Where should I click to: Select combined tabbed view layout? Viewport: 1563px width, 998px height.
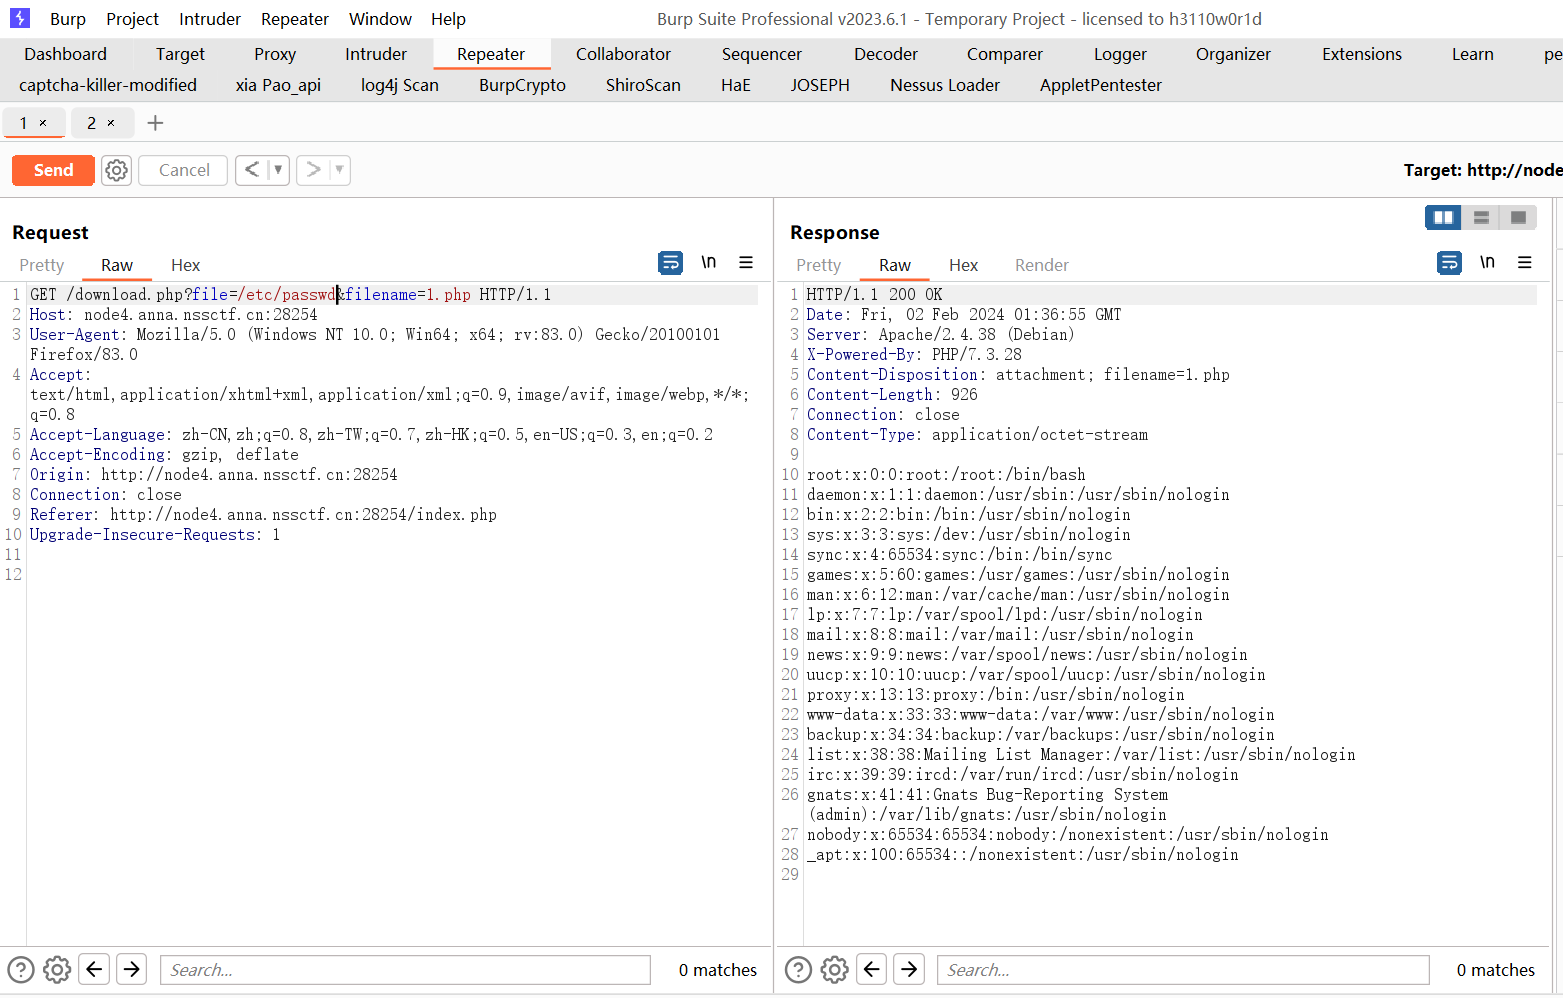(x=1518, y=217)
